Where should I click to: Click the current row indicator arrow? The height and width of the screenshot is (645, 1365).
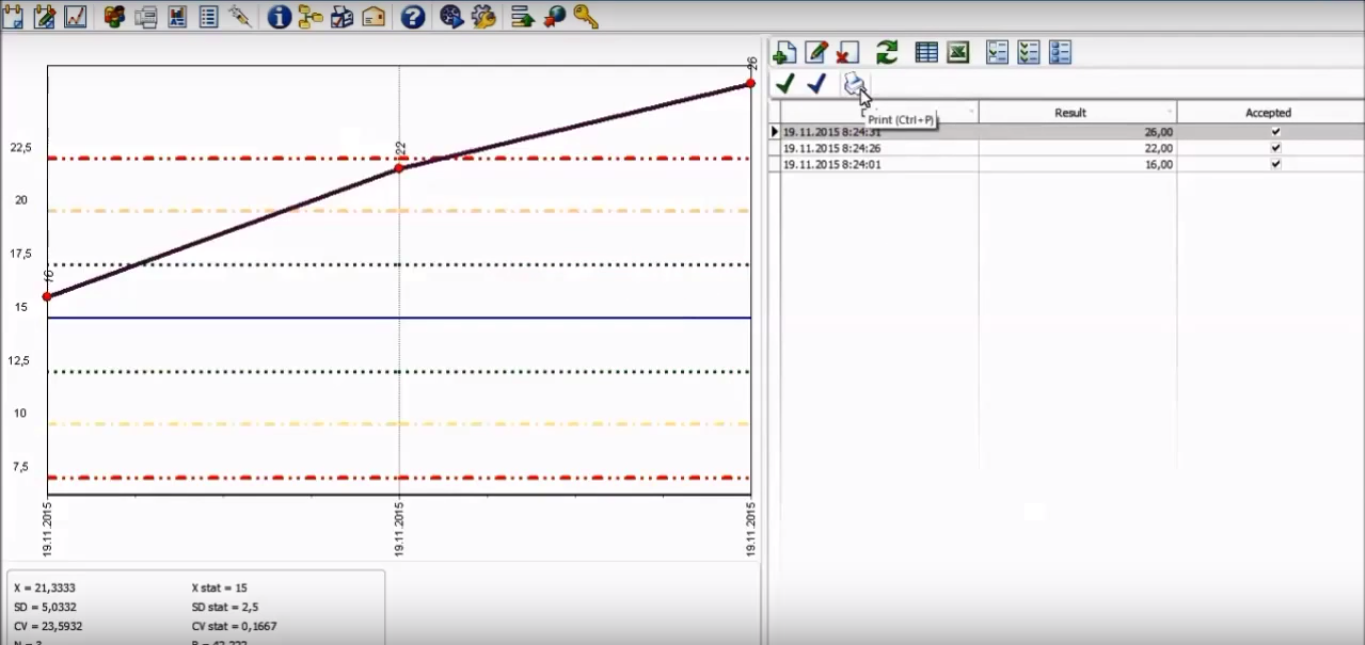coord(774,131)
